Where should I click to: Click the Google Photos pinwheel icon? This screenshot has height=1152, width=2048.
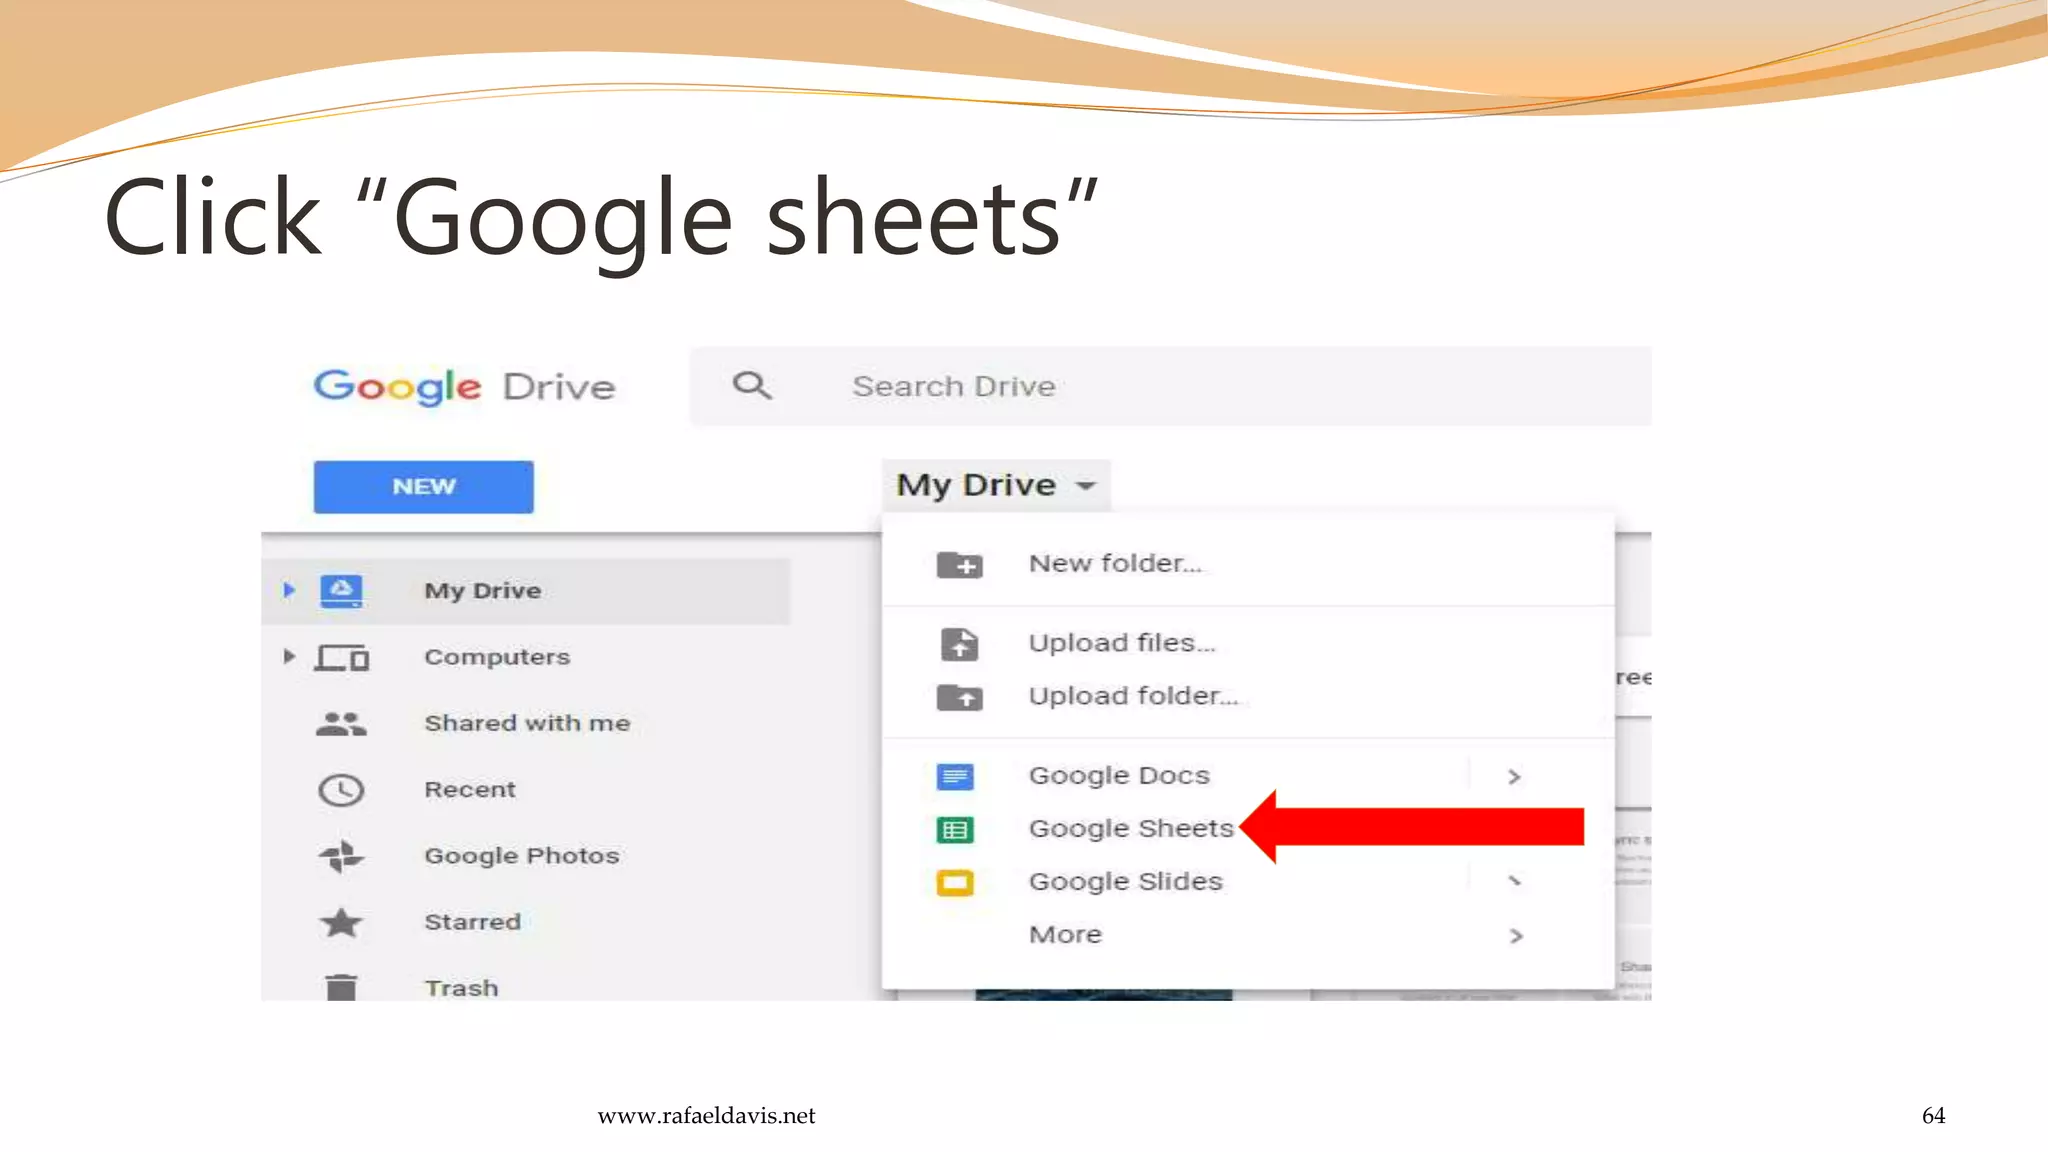tap(341, 856)
